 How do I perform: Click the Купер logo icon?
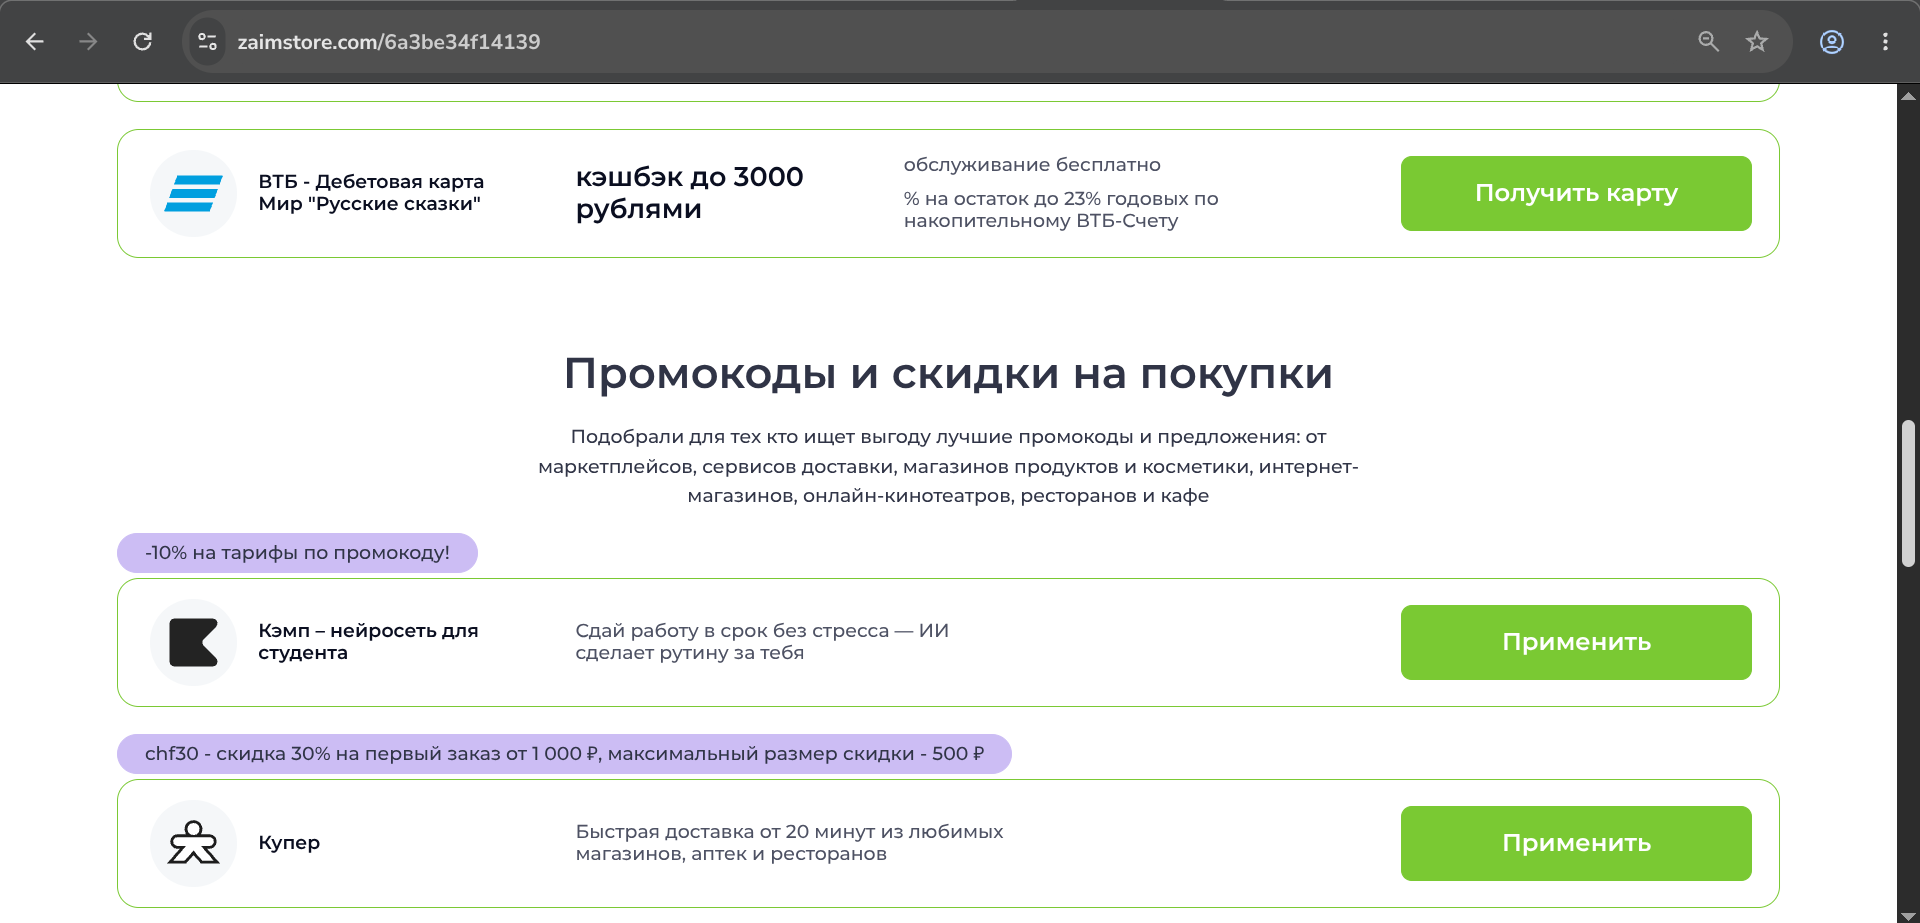(193, 843)
